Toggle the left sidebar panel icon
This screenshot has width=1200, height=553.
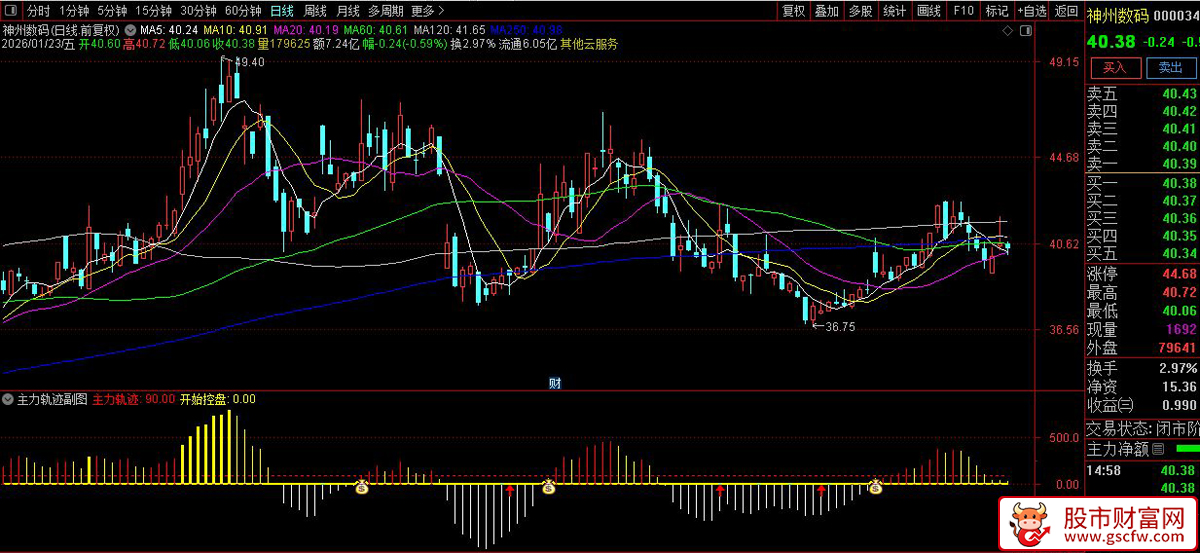9,11
